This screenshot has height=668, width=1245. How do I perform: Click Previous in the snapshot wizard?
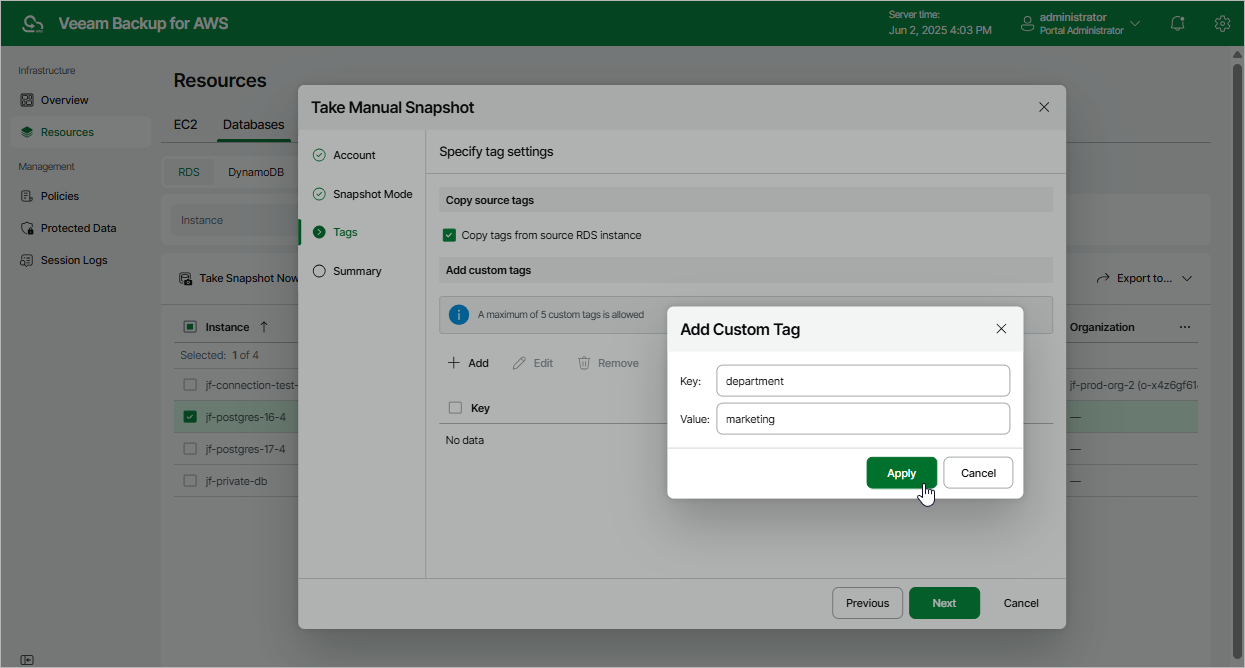867,603
